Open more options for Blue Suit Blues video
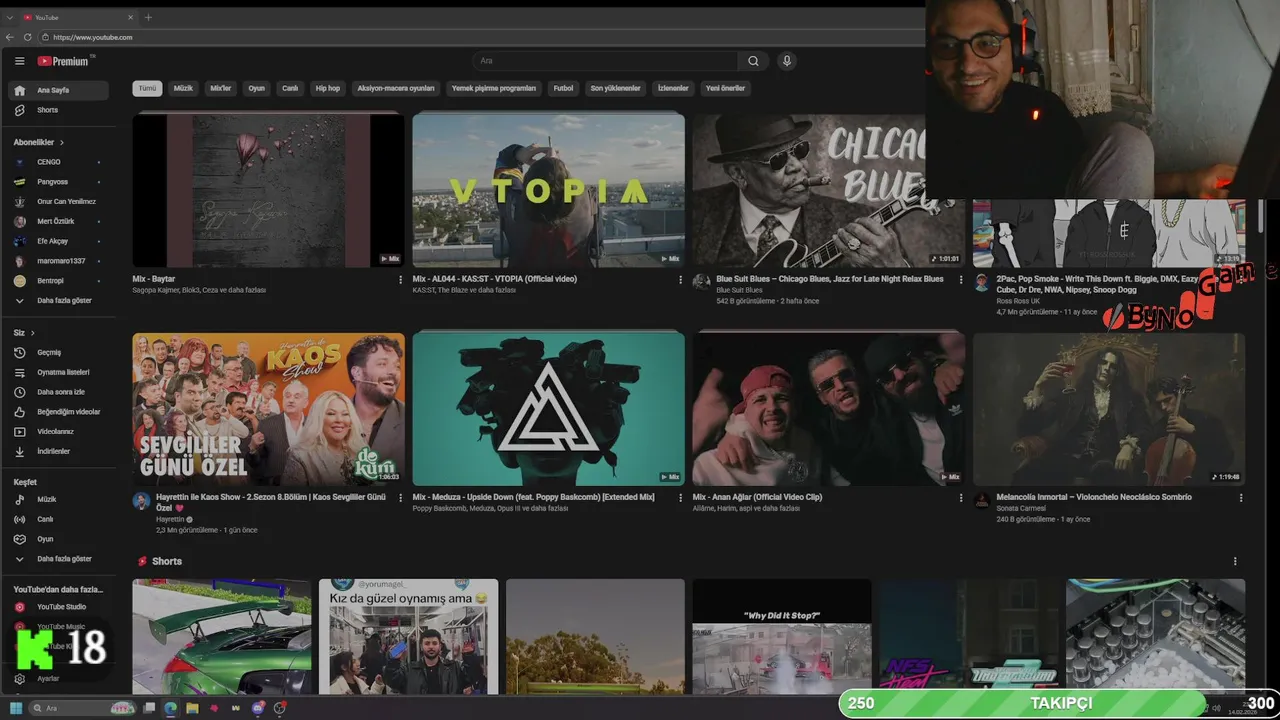Image resolution: width=1280 pixels, height=720 pixels. 961,280
